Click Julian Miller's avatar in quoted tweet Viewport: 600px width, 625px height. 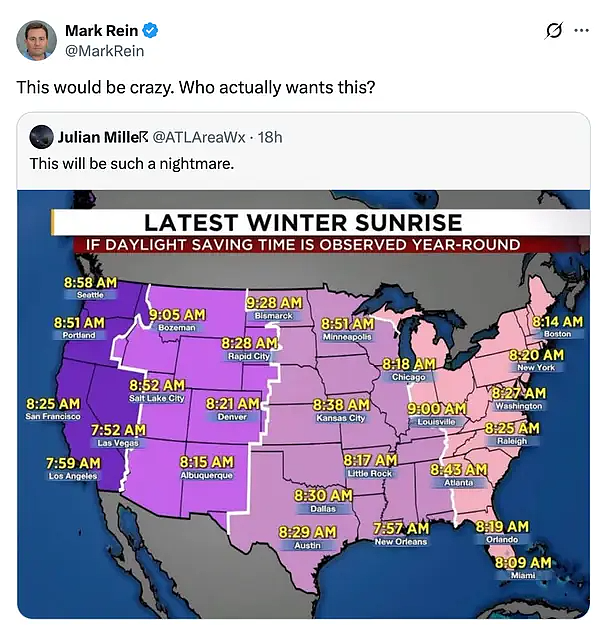pyautogui.click(x=41, y=137)
